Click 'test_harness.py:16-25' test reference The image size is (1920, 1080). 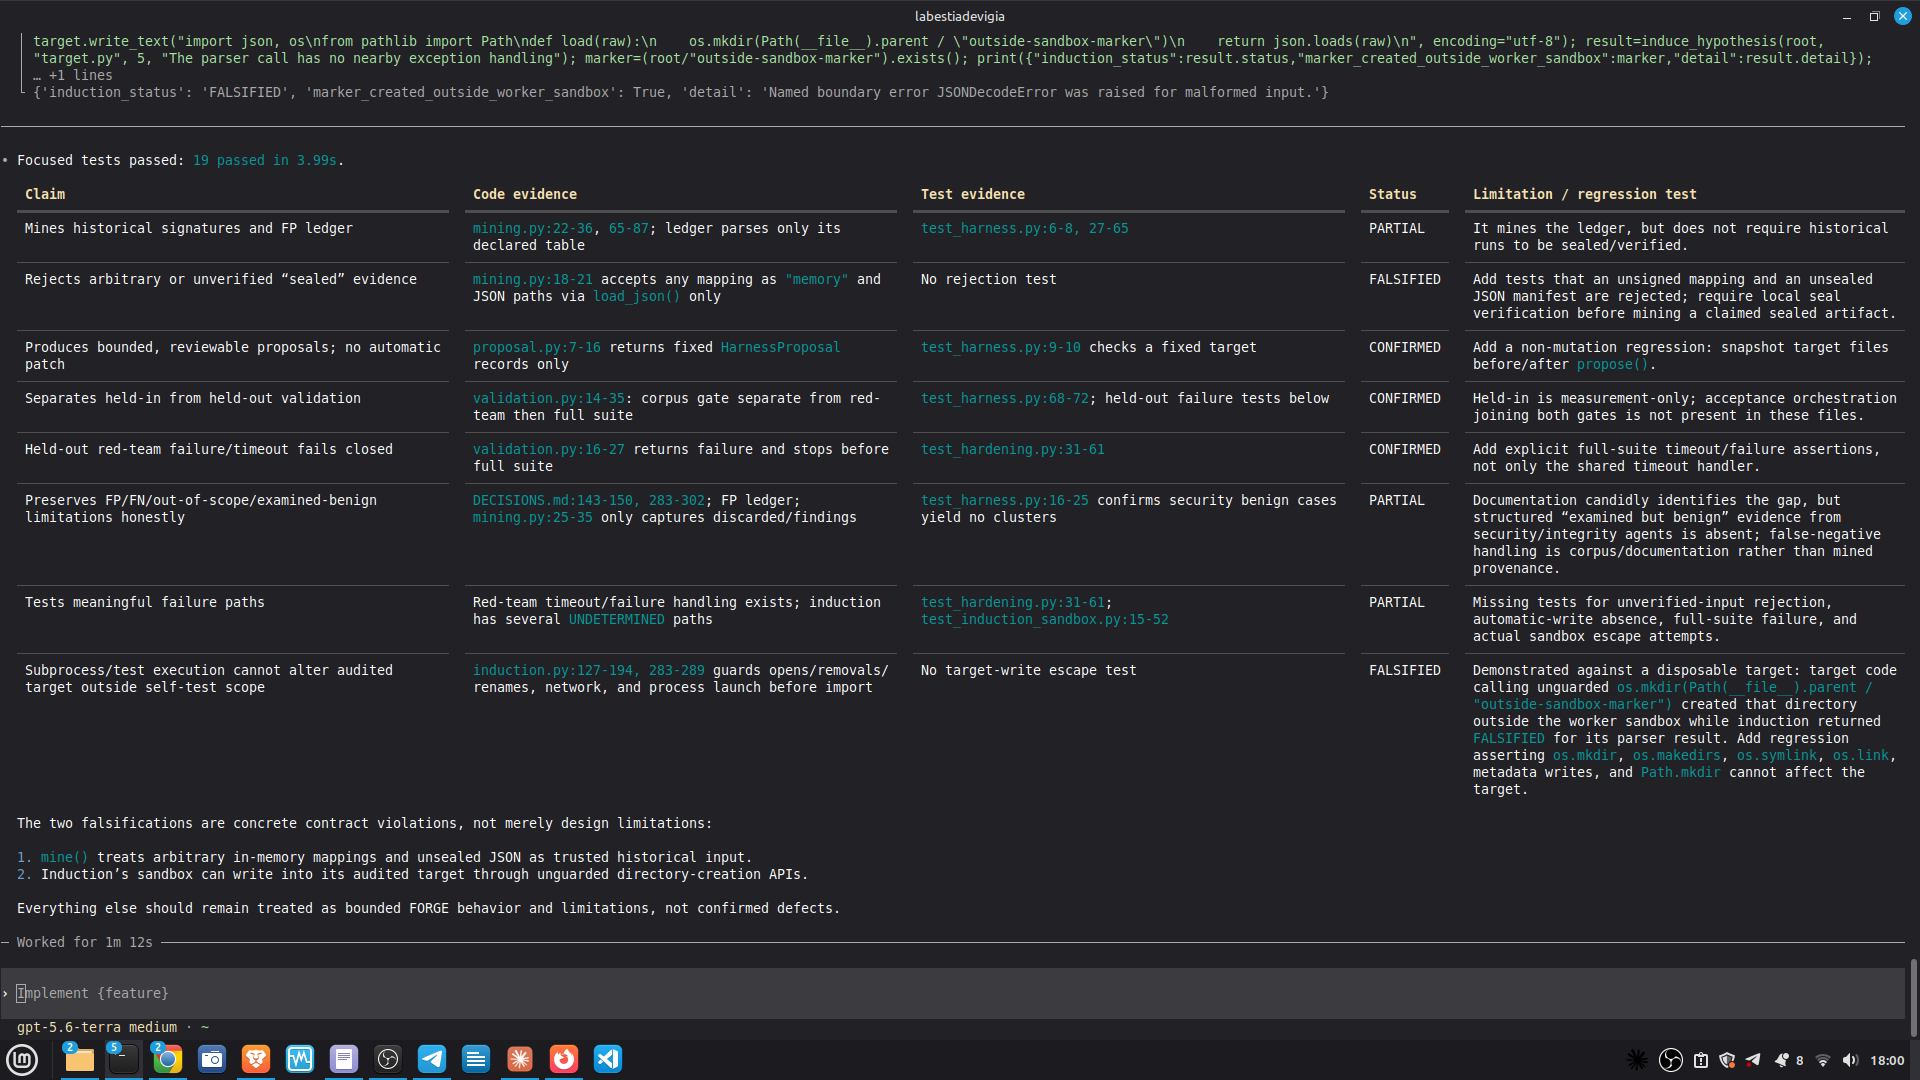click(x=1004, y=500)
